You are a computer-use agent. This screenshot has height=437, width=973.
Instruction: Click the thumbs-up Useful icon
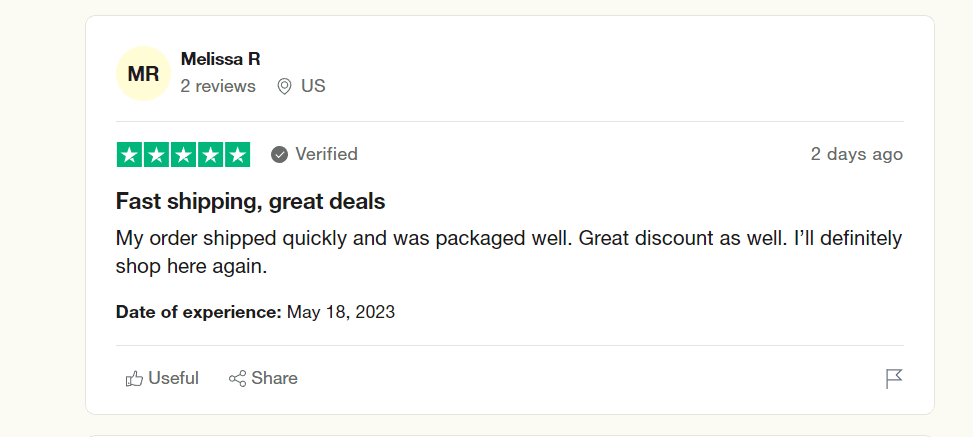click(134, 378)
